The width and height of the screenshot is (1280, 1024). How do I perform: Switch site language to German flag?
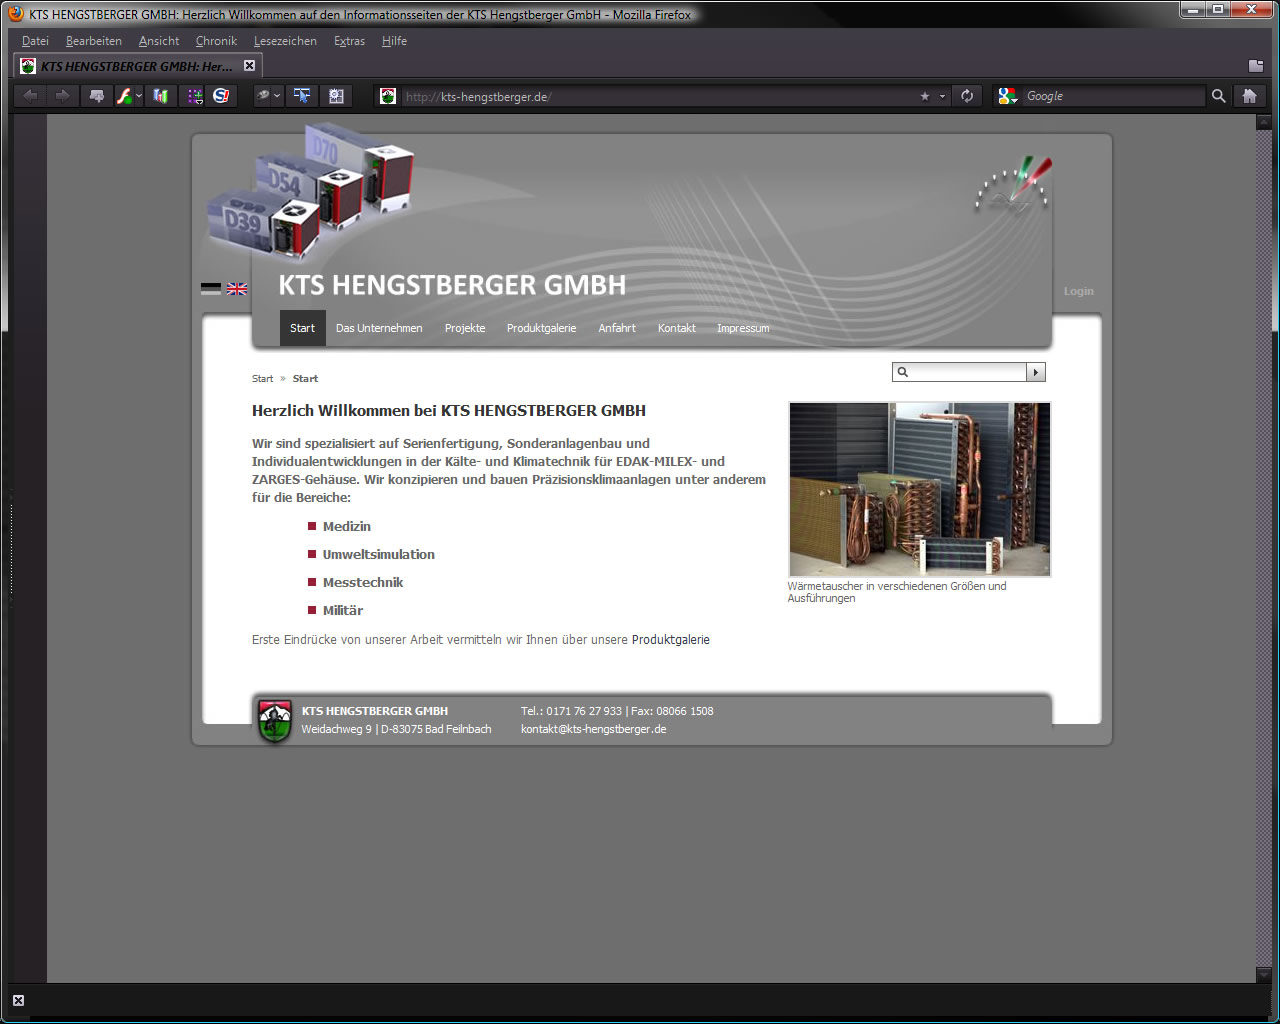pyautogui.click(x=211, y=289)
